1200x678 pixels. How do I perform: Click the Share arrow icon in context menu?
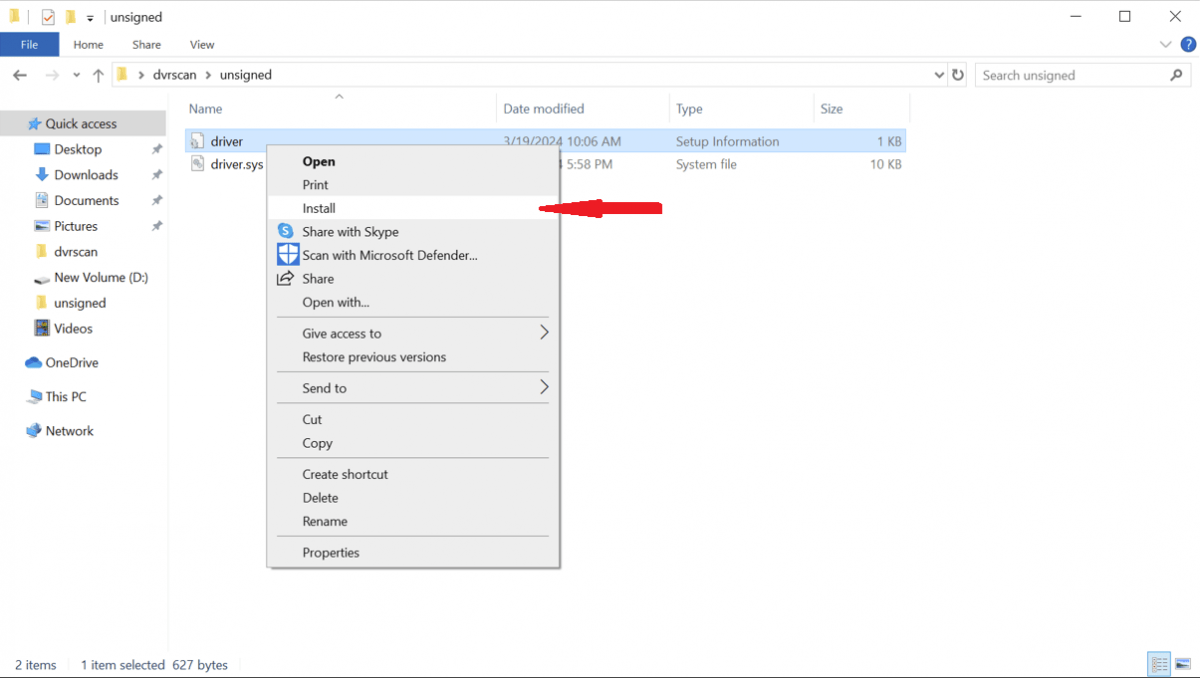point(286,278)
